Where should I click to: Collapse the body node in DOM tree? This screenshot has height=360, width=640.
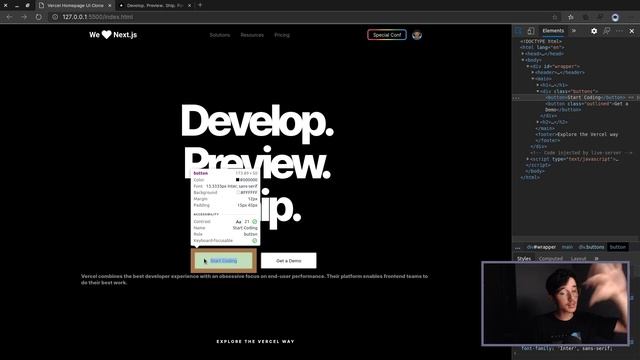coord(522,60)
